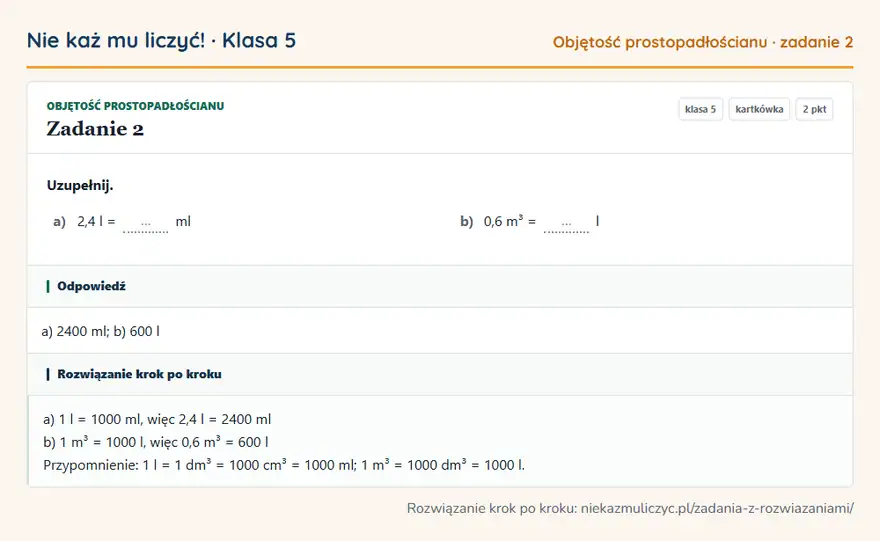Open the niekazmuliczyc.pl/zadania-z-rozwiazaniami/ link
Viewport: 880px width, 541px height.
[x=717, y=508]
